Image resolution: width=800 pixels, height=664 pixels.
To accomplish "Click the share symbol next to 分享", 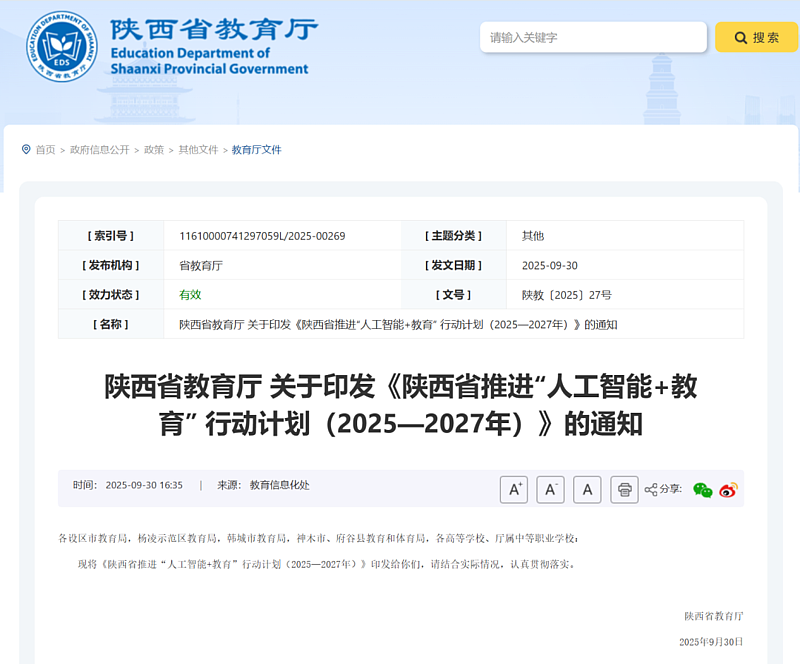I will coord(651,490).
